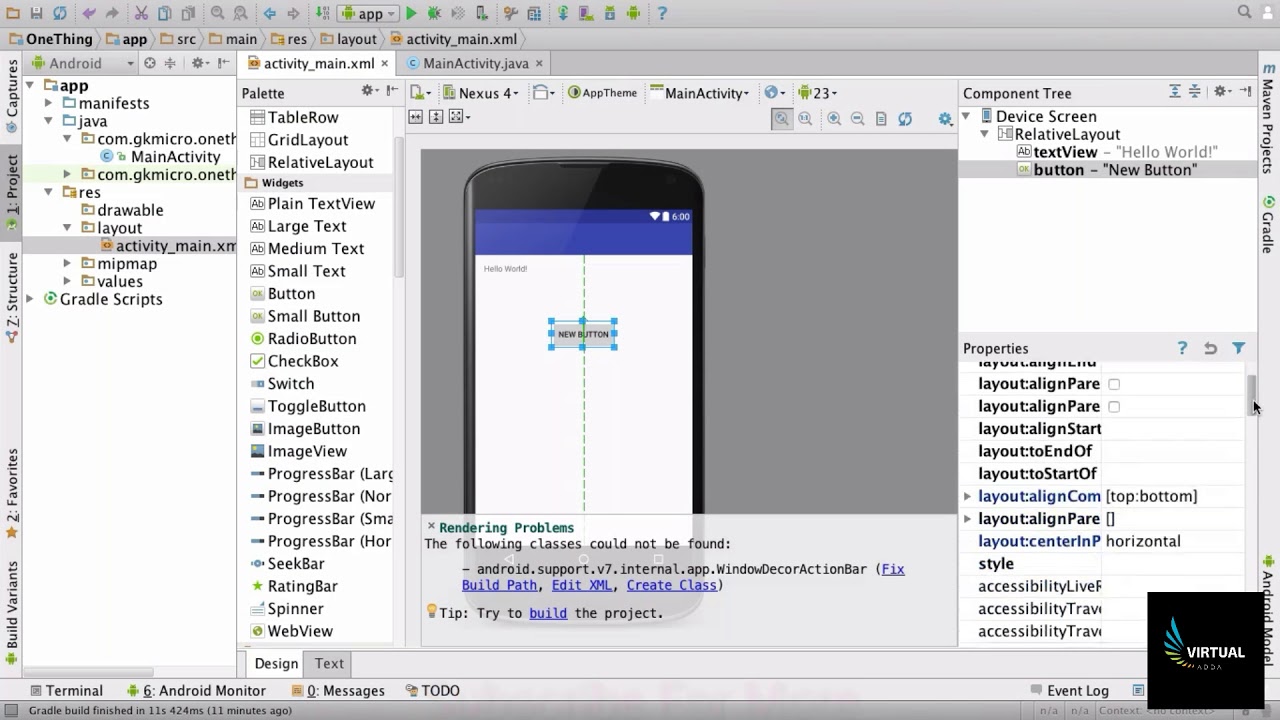Zoom out of the design preview
This screenshot has width=1280, height=720.
pos(857,118)
